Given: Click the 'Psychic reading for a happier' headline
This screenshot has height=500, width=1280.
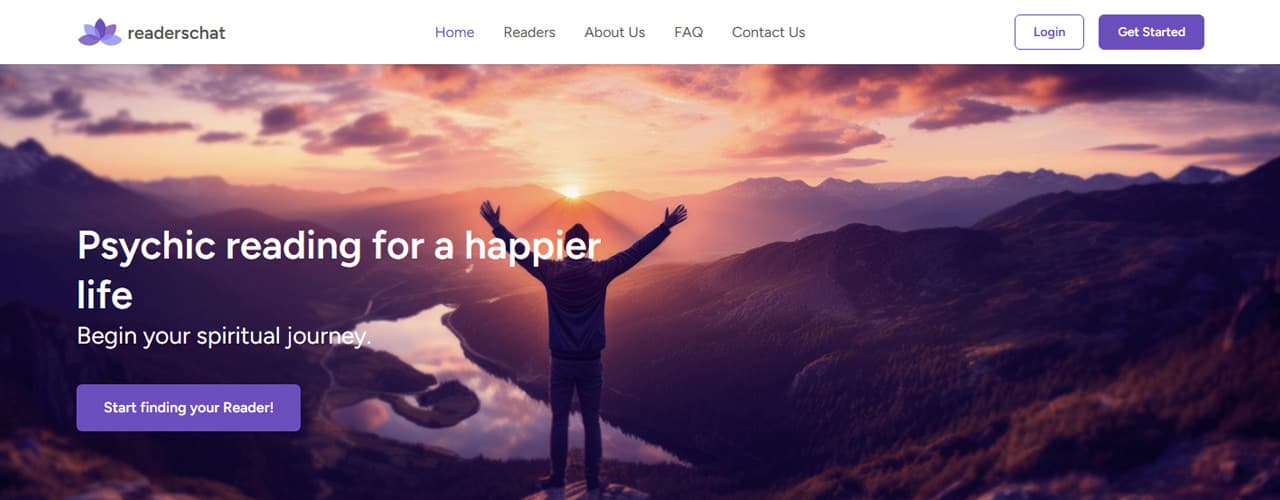Looking at the screenshot, I should (x=339, y=246).
